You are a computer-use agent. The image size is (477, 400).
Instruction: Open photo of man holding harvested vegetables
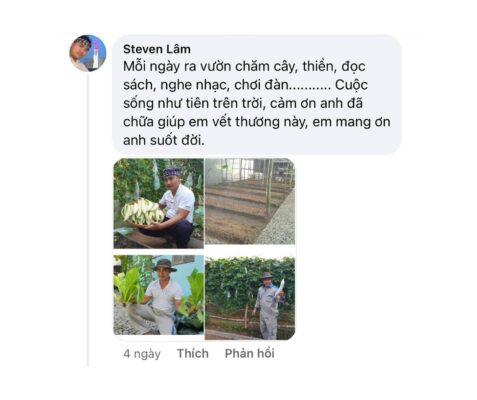[x=159, y=203]
